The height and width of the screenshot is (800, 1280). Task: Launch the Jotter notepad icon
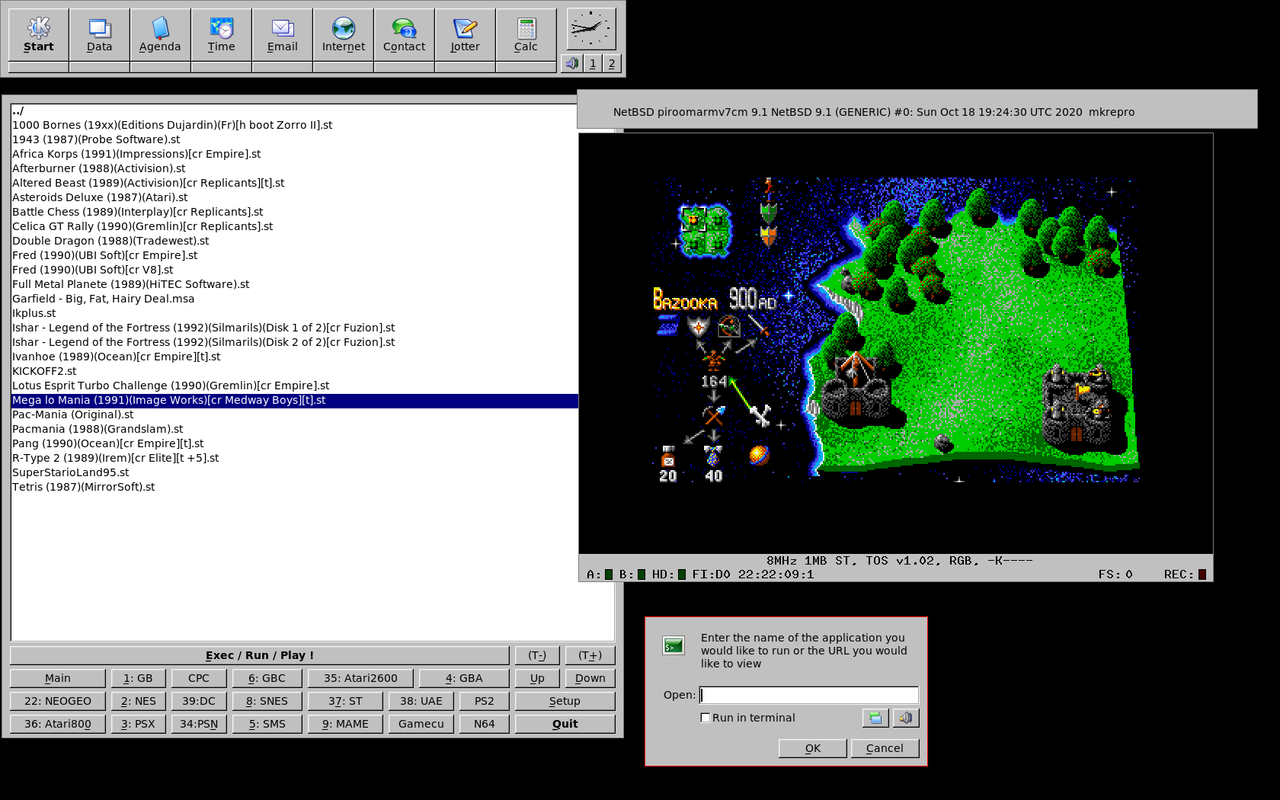pyautogui.click(x=465, y=35)
